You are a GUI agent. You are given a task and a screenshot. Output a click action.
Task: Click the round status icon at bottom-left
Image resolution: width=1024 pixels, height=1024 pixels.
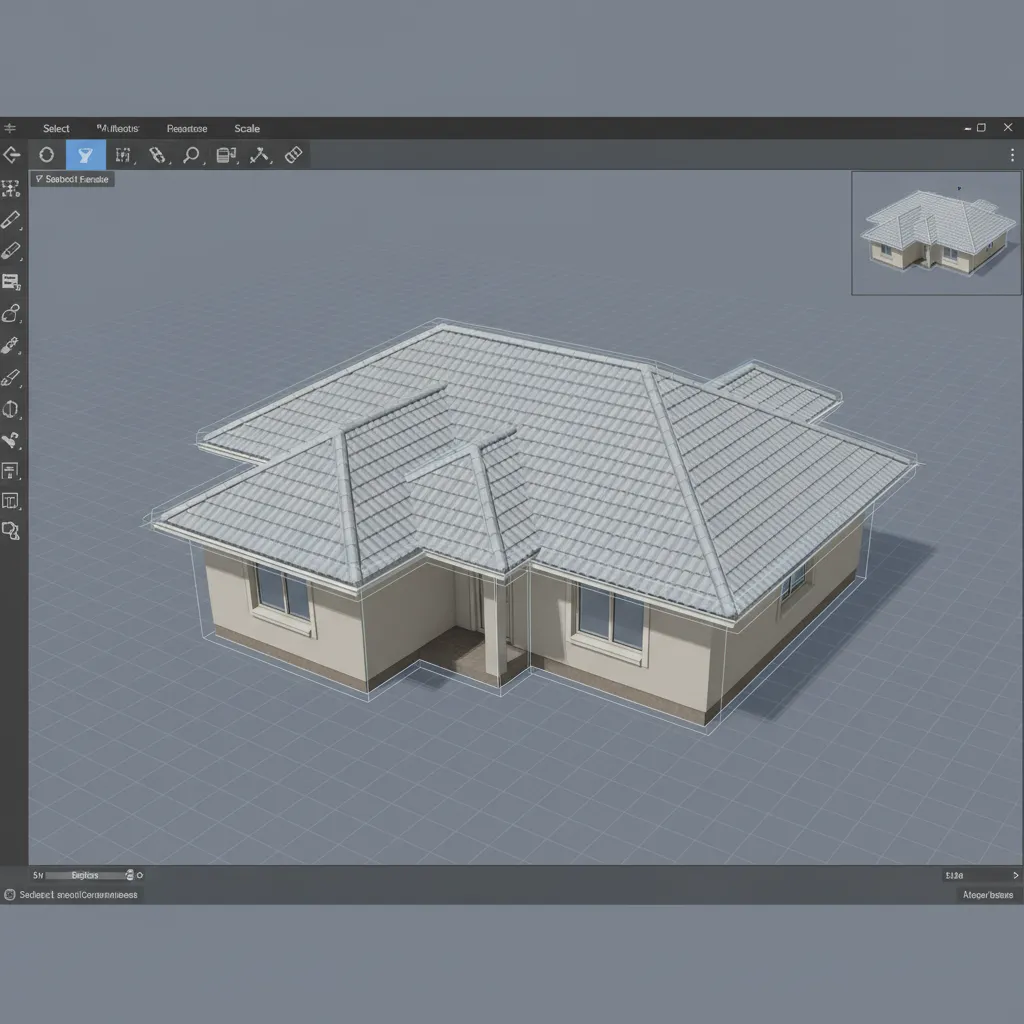pos(10,895)
